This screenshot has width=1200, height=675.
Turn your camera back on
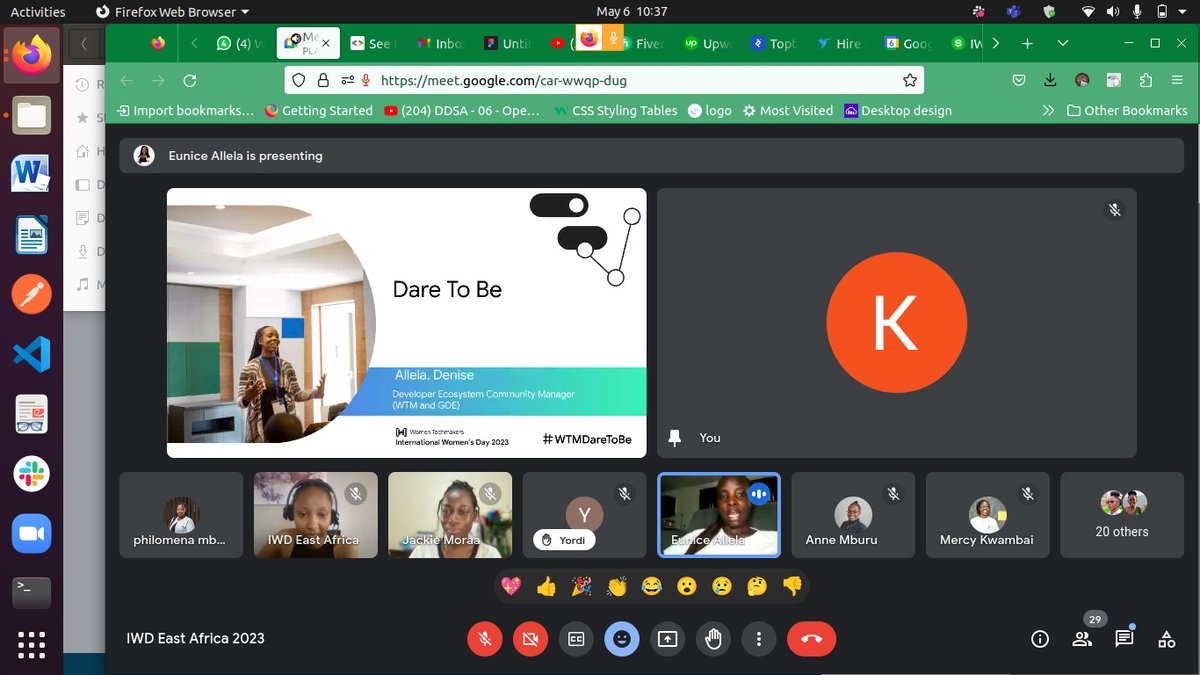click(530, 638)
